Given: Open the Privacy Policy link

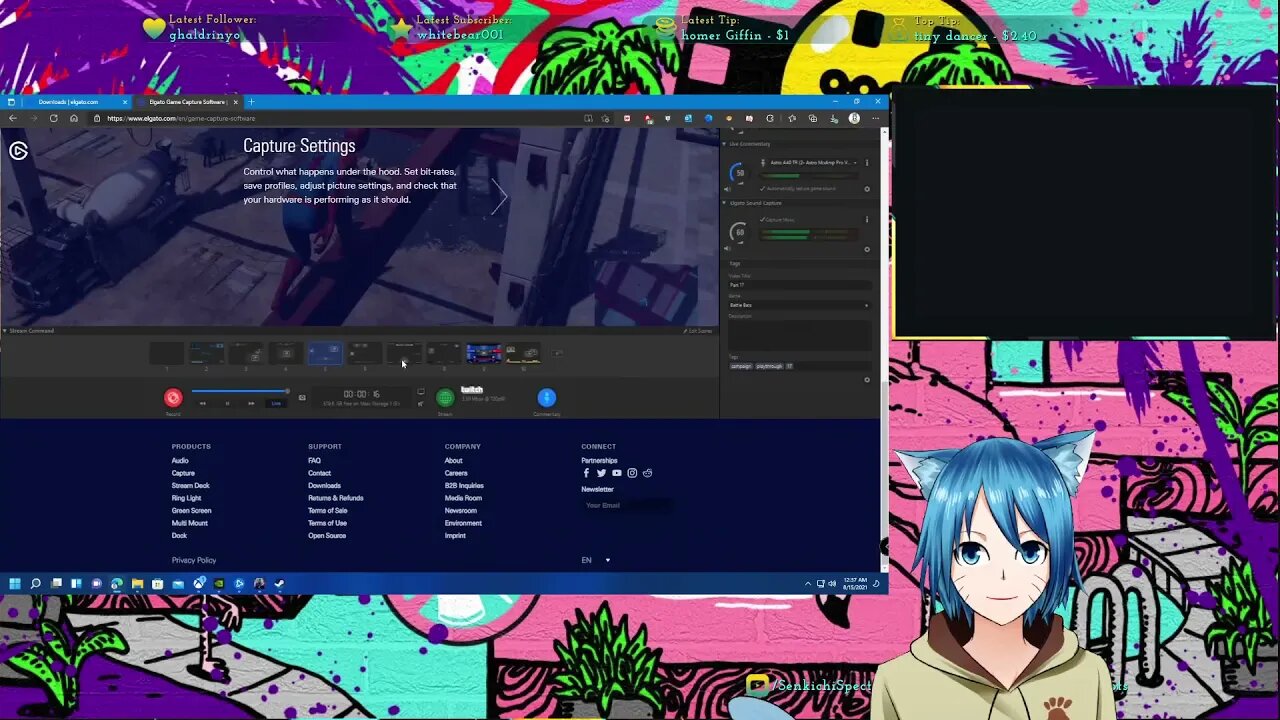Looking at the screenshot, I should pyautogui.click(x=194, y=560).
